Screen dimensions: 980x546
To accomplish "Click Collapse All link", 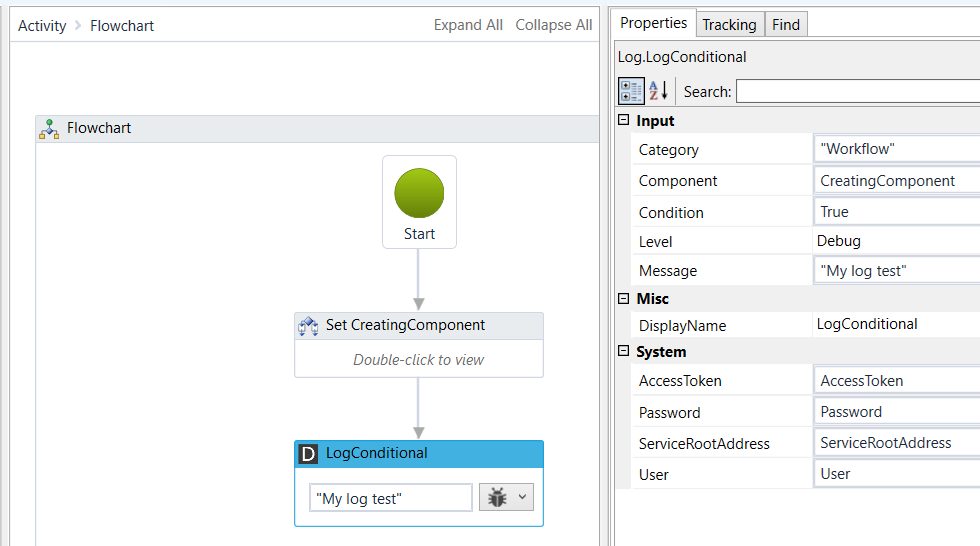I will (x=553, y=25).
